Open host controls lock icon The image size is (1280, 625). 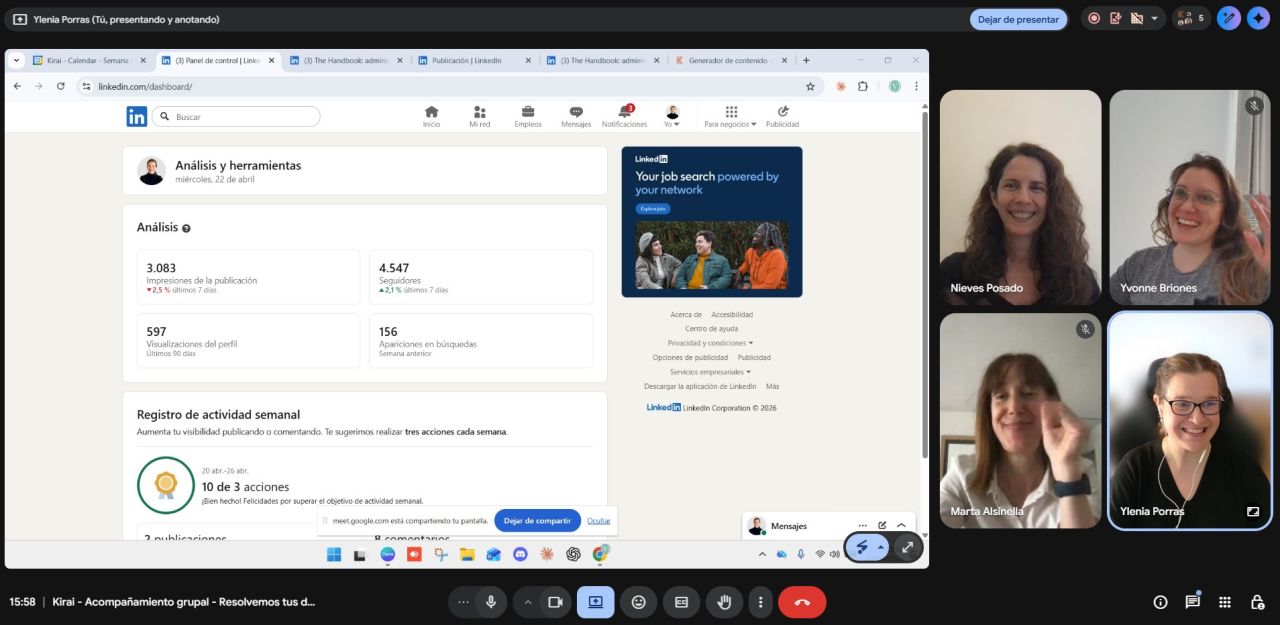click(1257, 602)
